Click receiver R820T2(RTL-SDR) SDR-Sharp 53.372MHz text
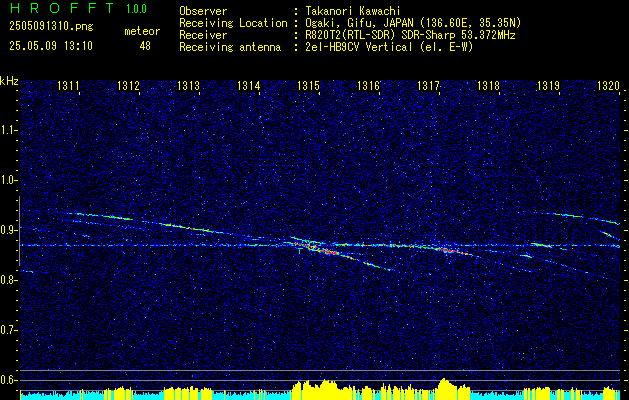629x400 pixels. [410, 35]
